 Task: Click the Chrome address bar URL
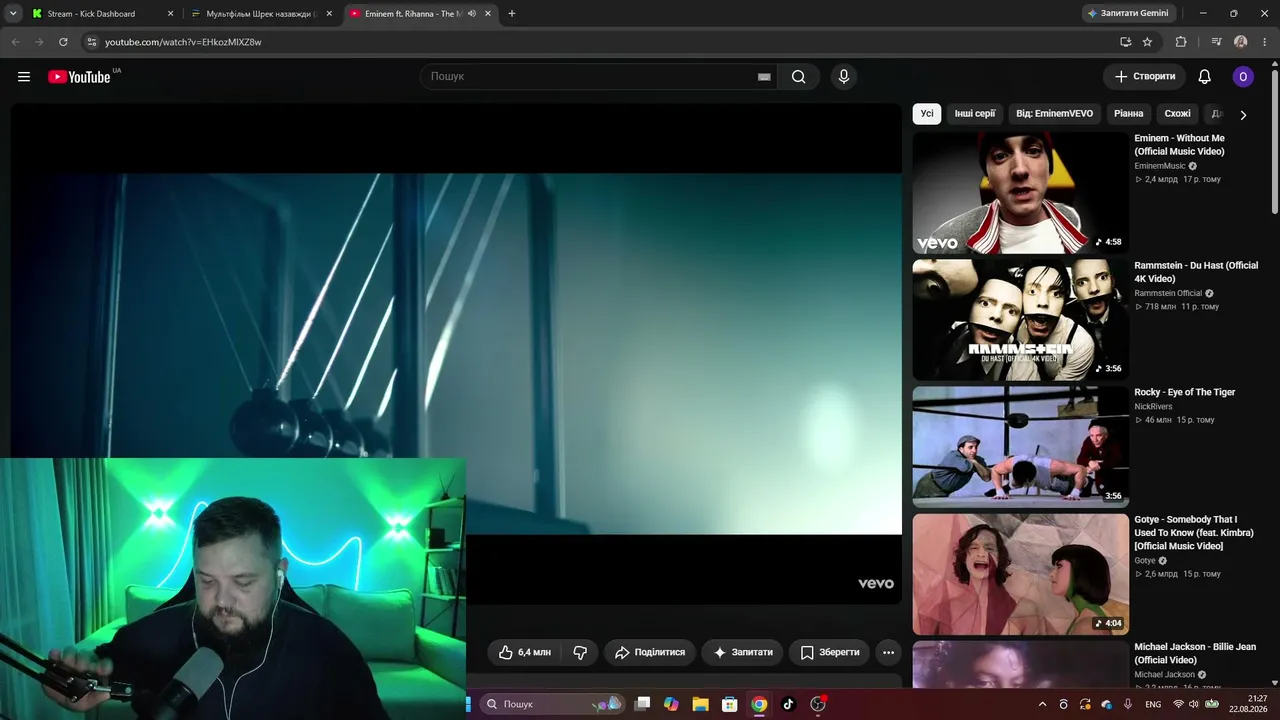183,42
